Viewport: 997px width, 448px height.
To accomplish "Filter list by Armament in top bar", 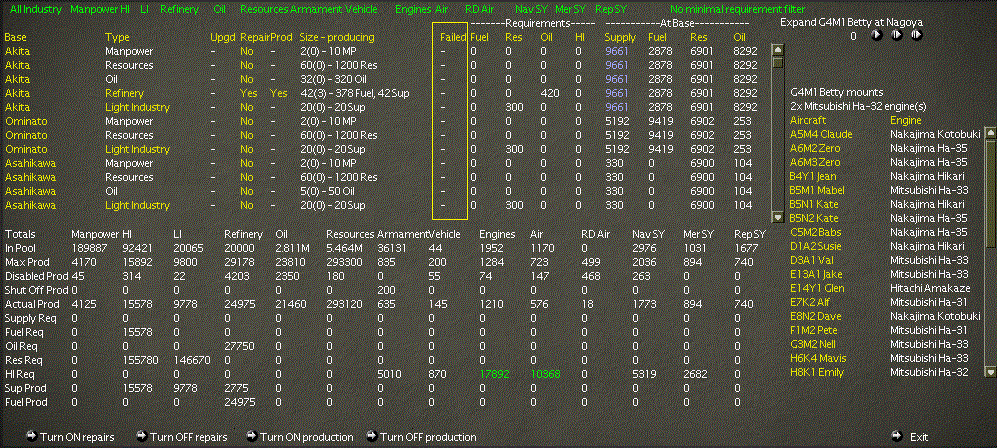I will click(316, 10).
